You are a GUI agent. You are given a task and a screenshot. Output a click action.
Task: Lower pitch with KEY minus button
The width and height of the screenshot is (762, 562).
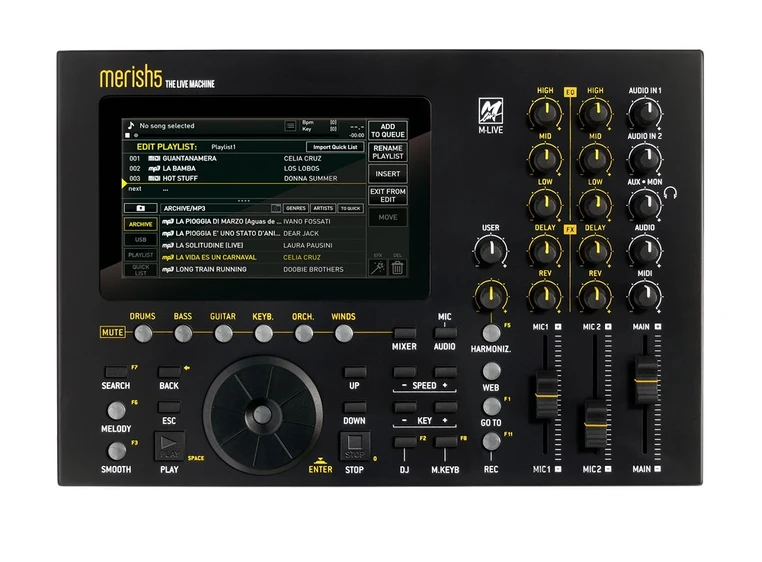coord(405,407)
